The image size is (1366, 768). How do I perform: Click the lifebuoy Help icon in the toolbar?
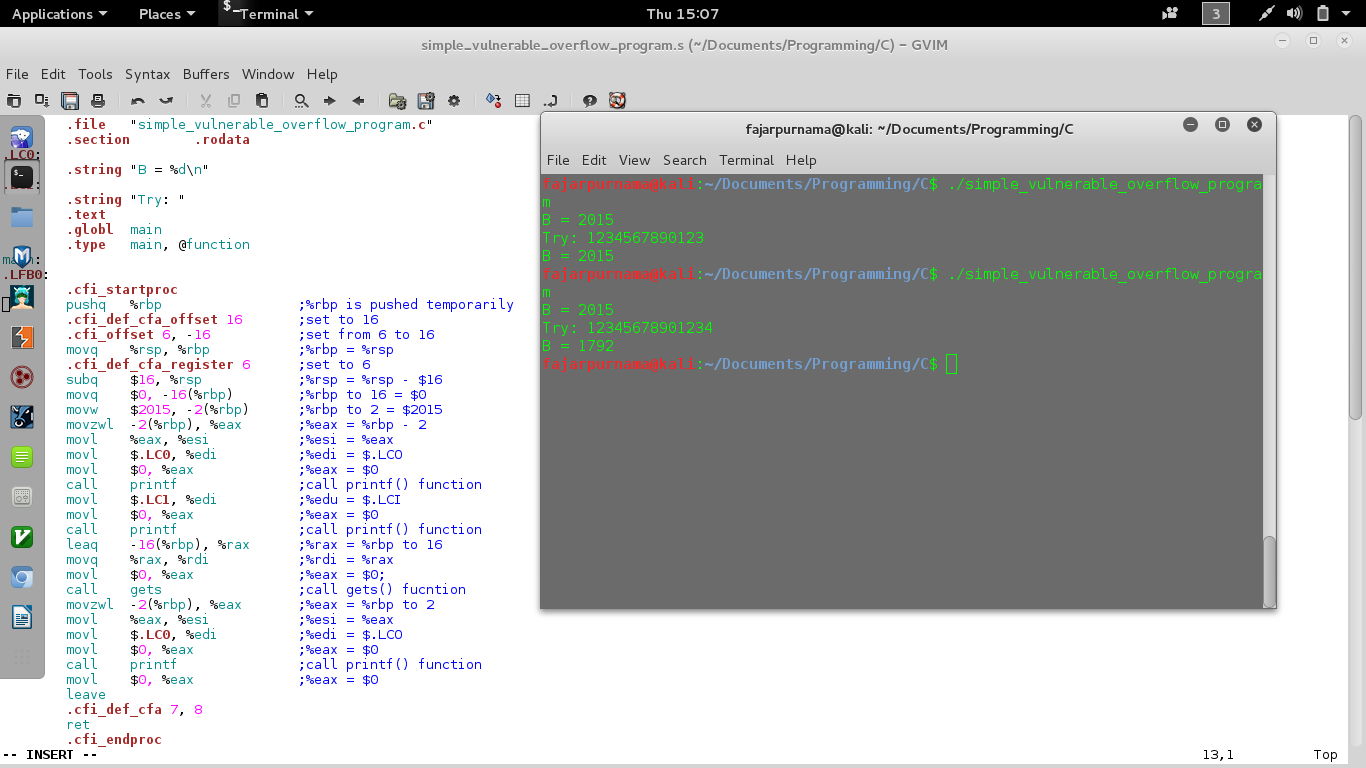pos(618,100)
